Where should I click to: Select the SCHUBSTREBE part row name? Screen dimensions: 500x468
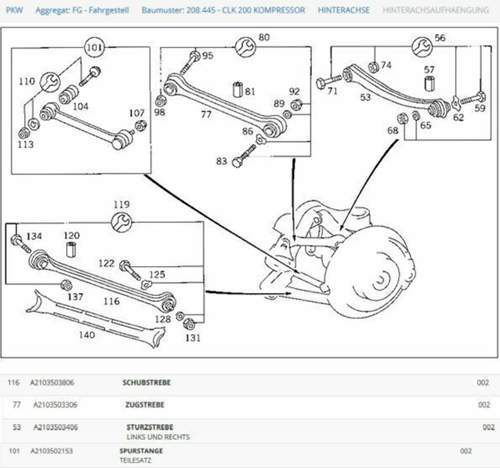click(x=146, y=382)
